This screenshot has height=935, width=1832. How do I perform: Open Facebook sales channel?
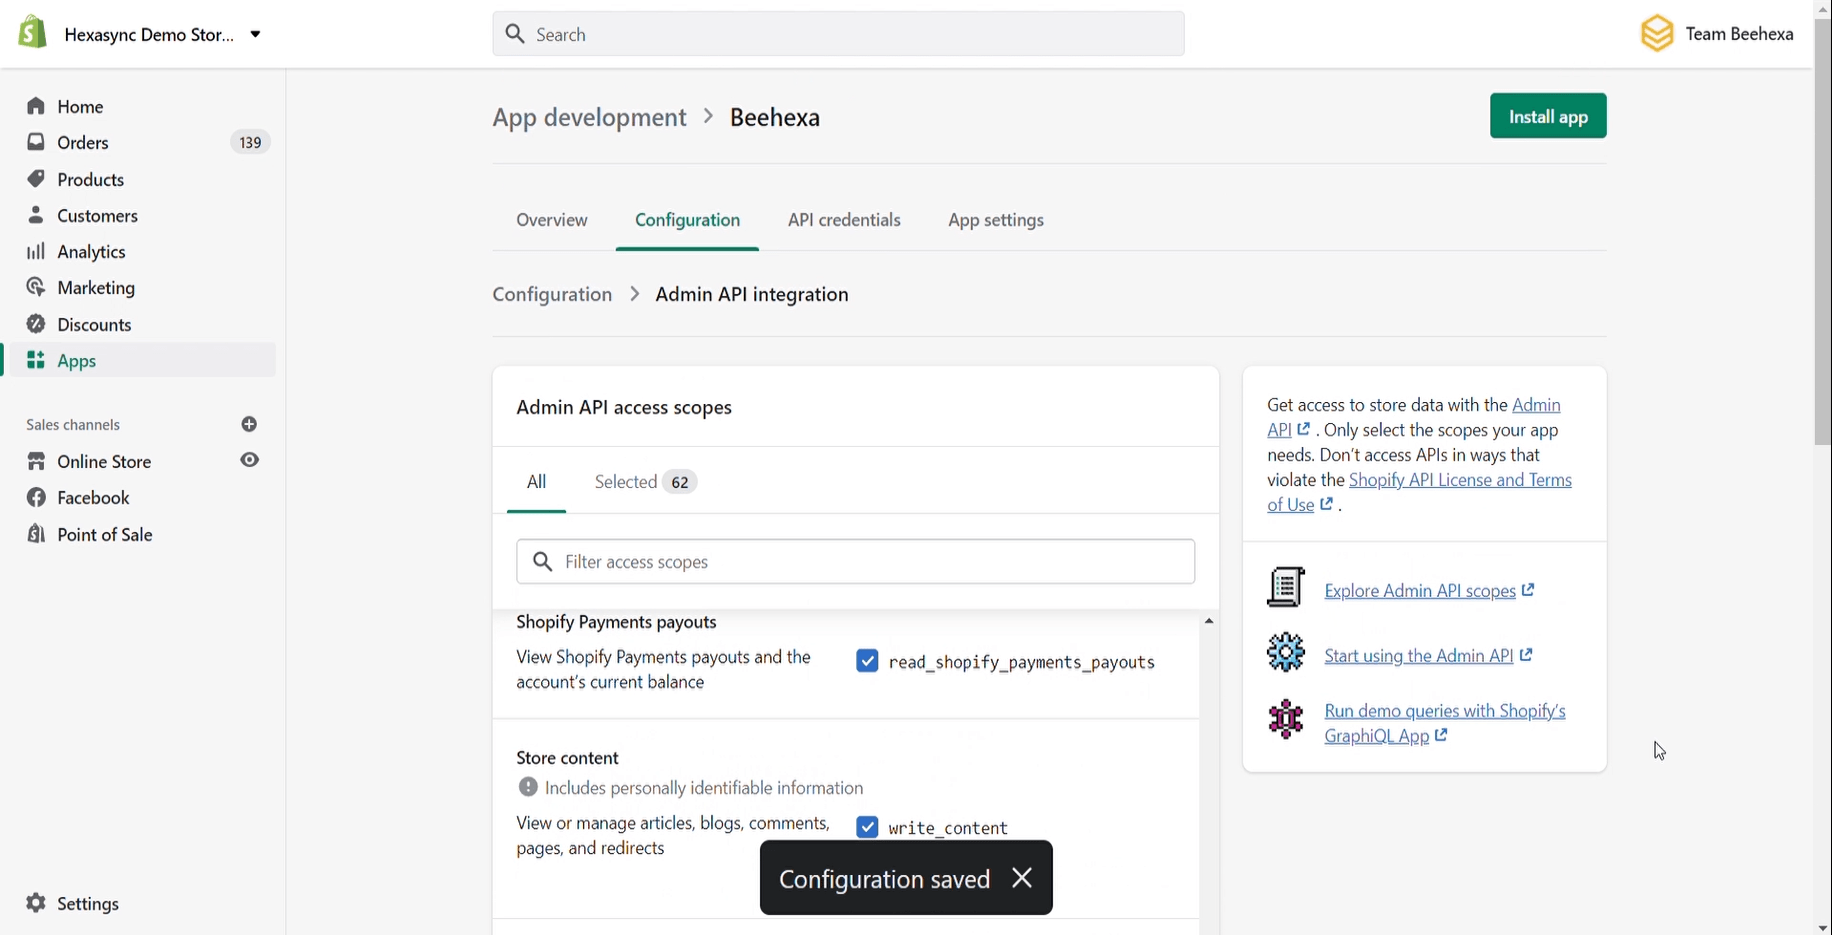coord(93,497)
